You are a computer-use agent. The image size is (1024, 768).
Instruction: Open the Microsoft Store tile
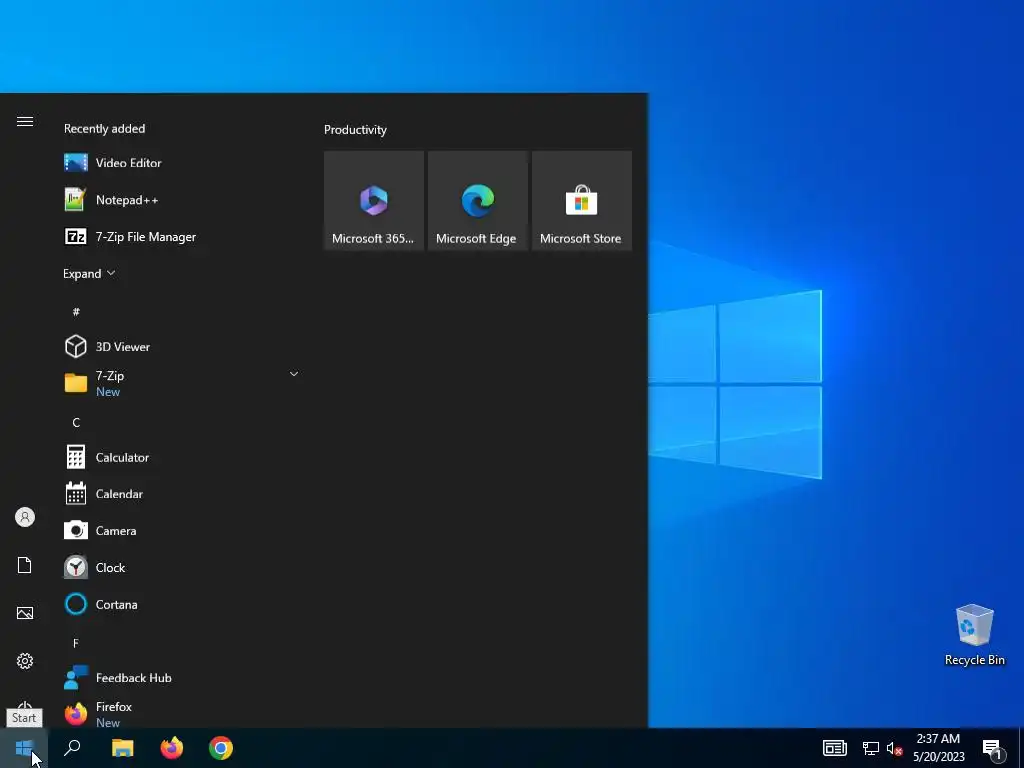coord(582,200)
